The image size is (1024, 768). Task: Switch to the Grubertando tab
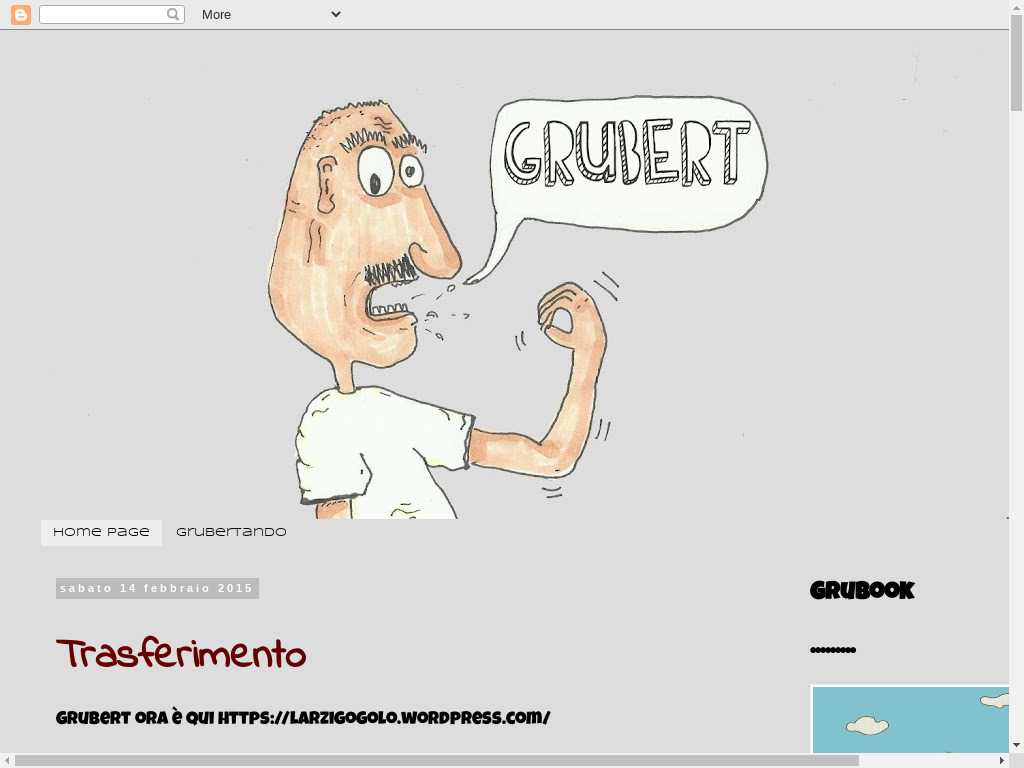(231, 532)
